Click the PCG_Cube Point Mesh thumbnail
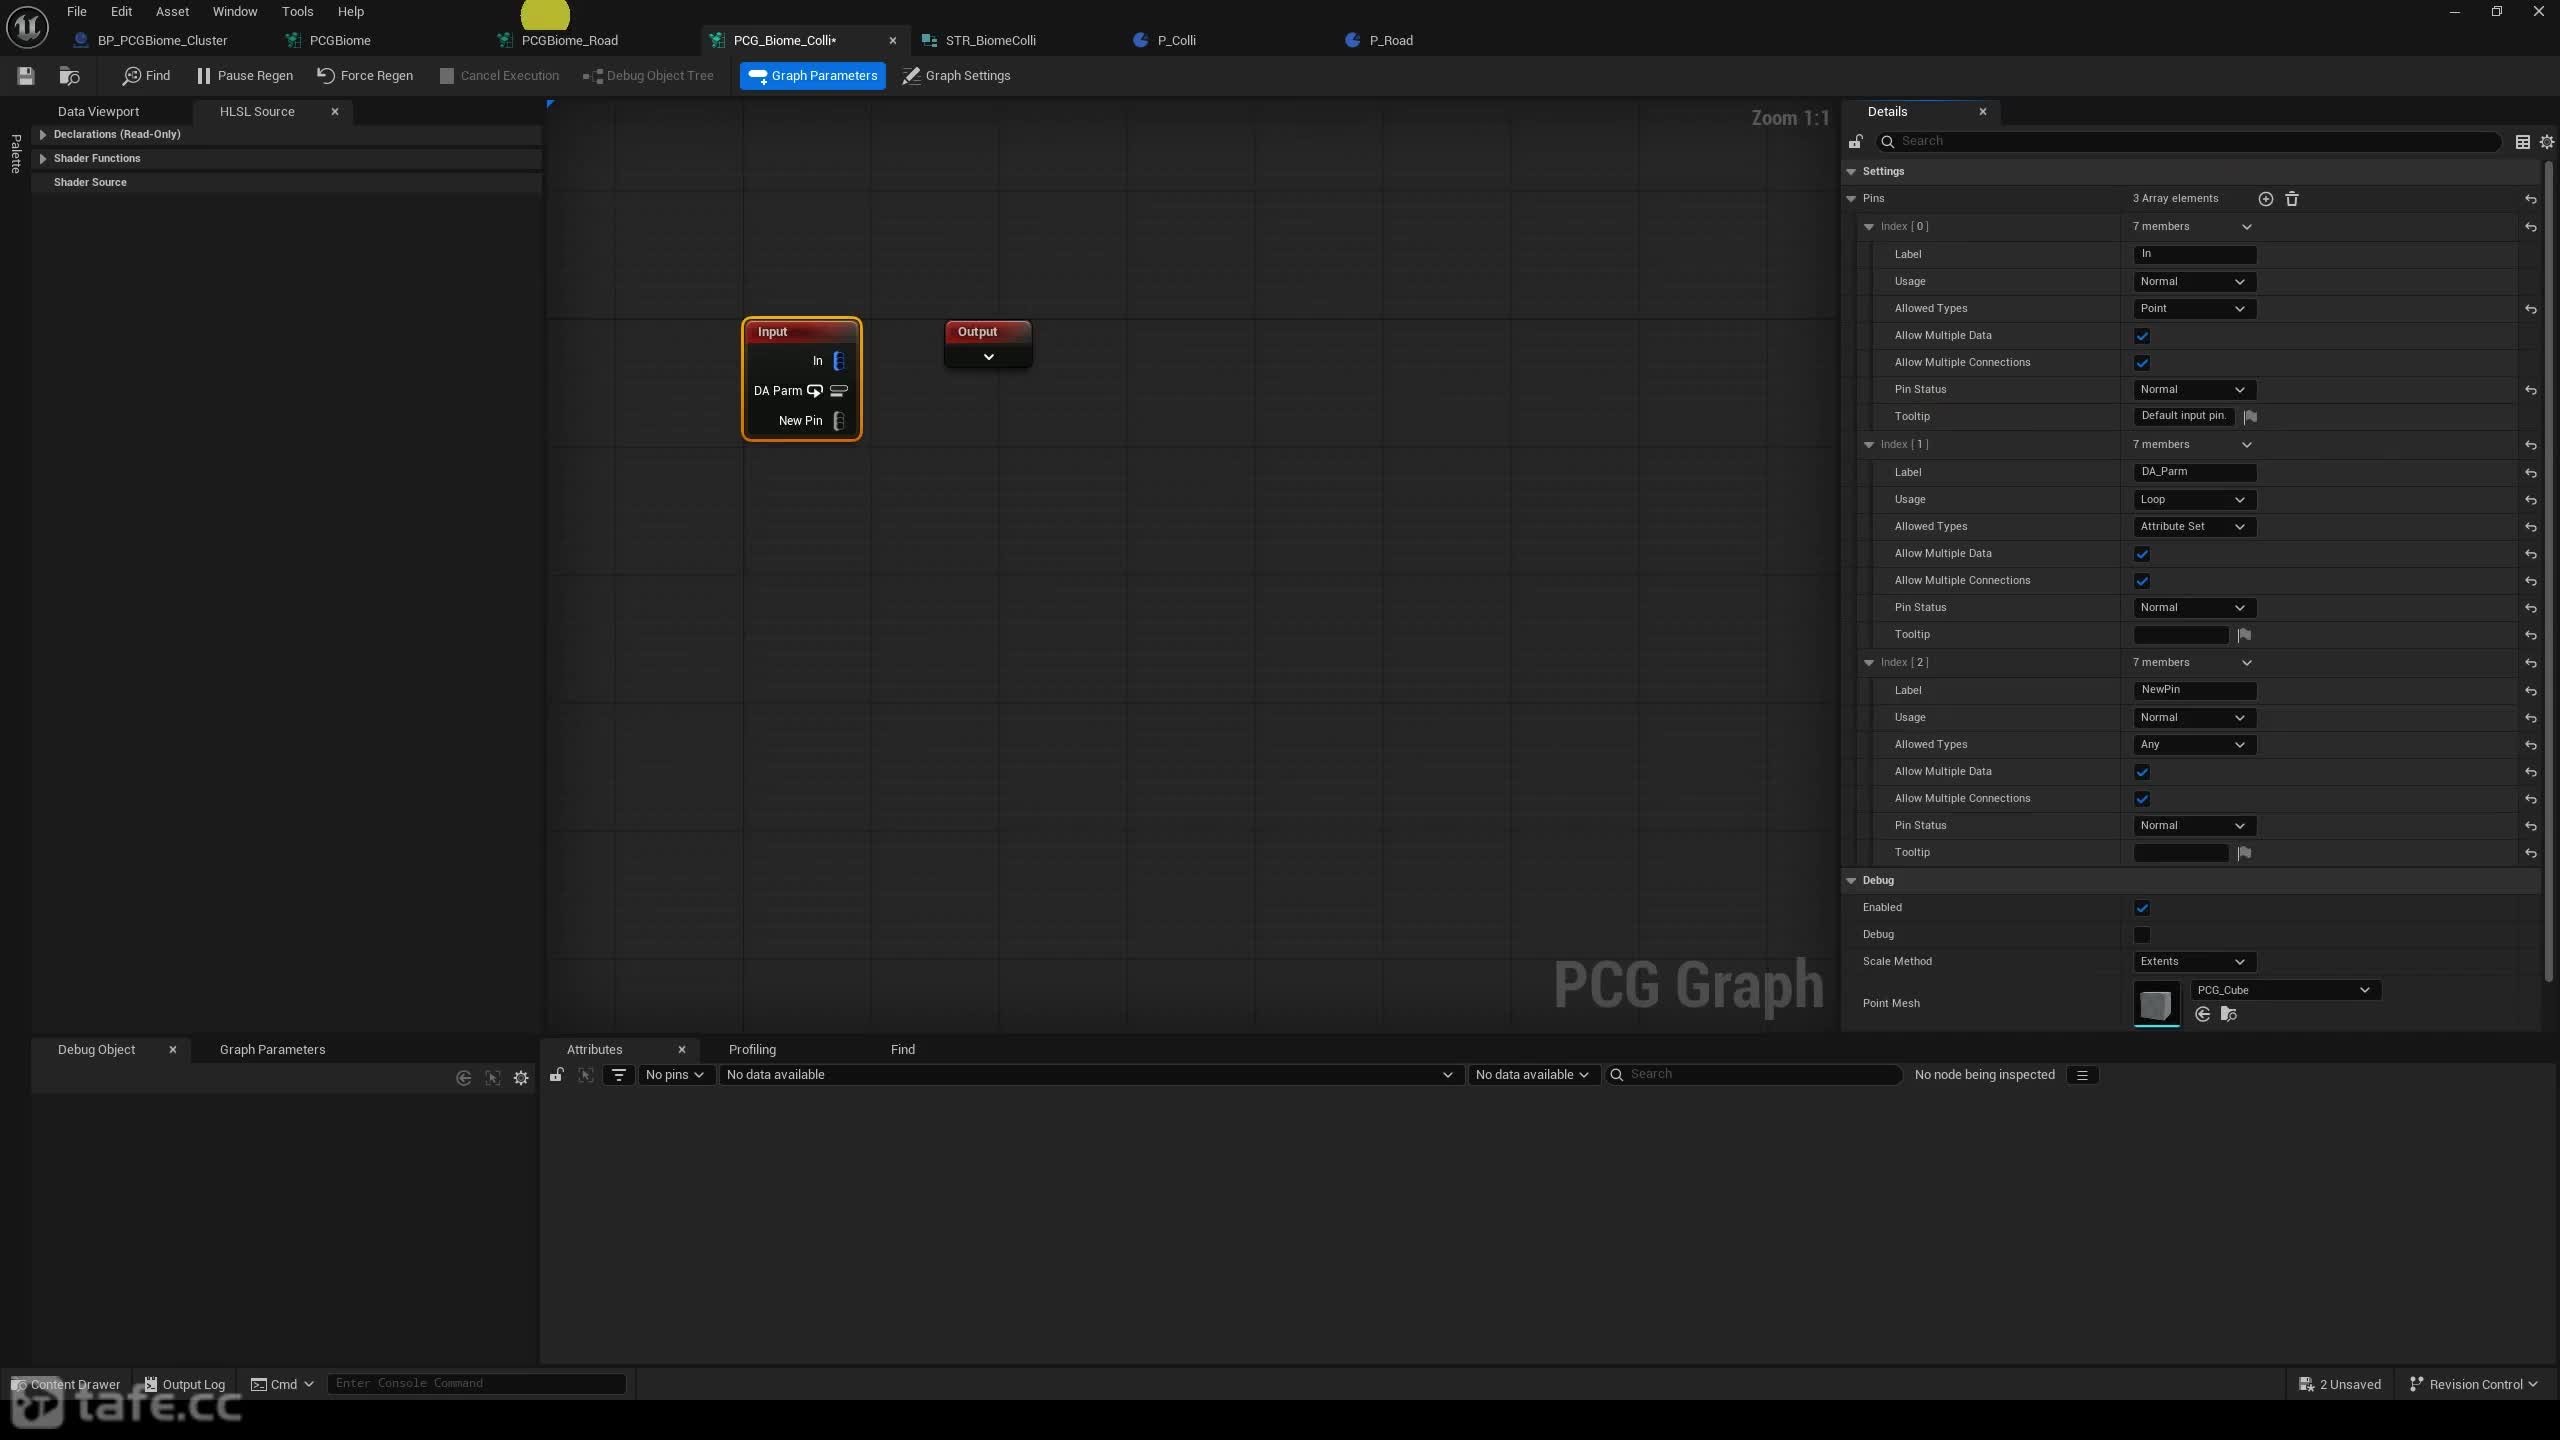The height and width of the screenshot is (1440, 2560). click(2156, 1004)
